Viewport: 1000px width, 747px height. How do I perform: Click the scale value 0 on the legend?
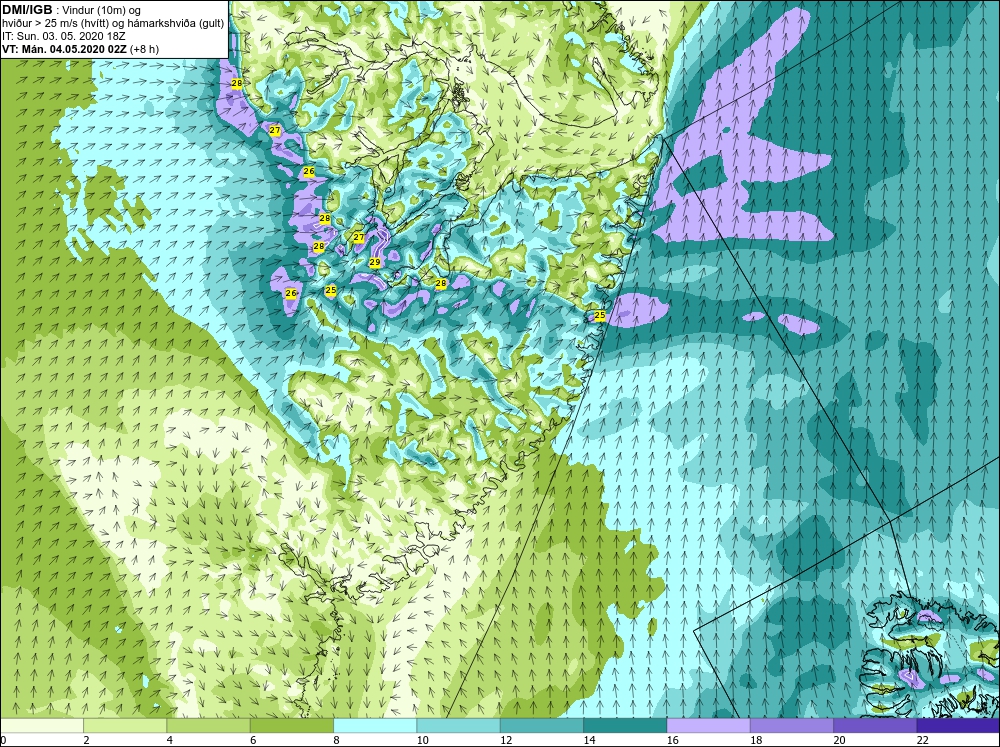click(x=4, y=740)
